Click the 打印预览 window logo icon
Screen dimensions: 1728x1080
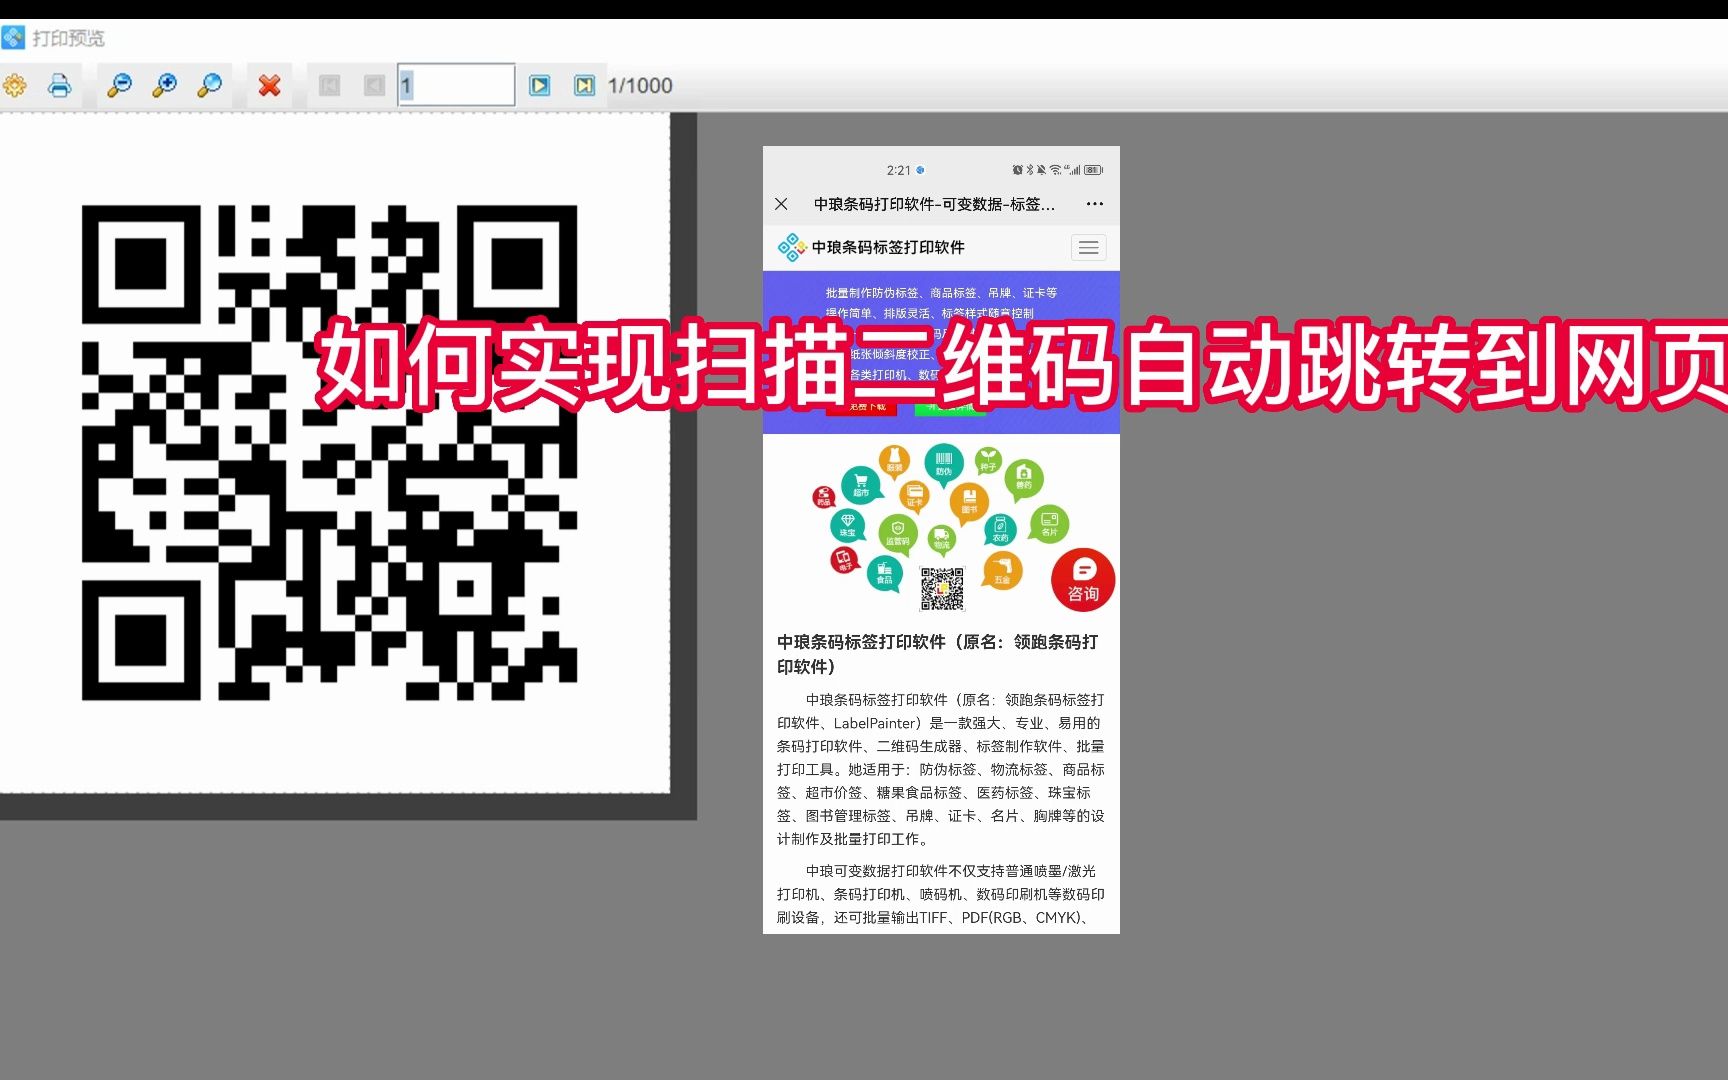pyautogui.click(x=13, y=38)
